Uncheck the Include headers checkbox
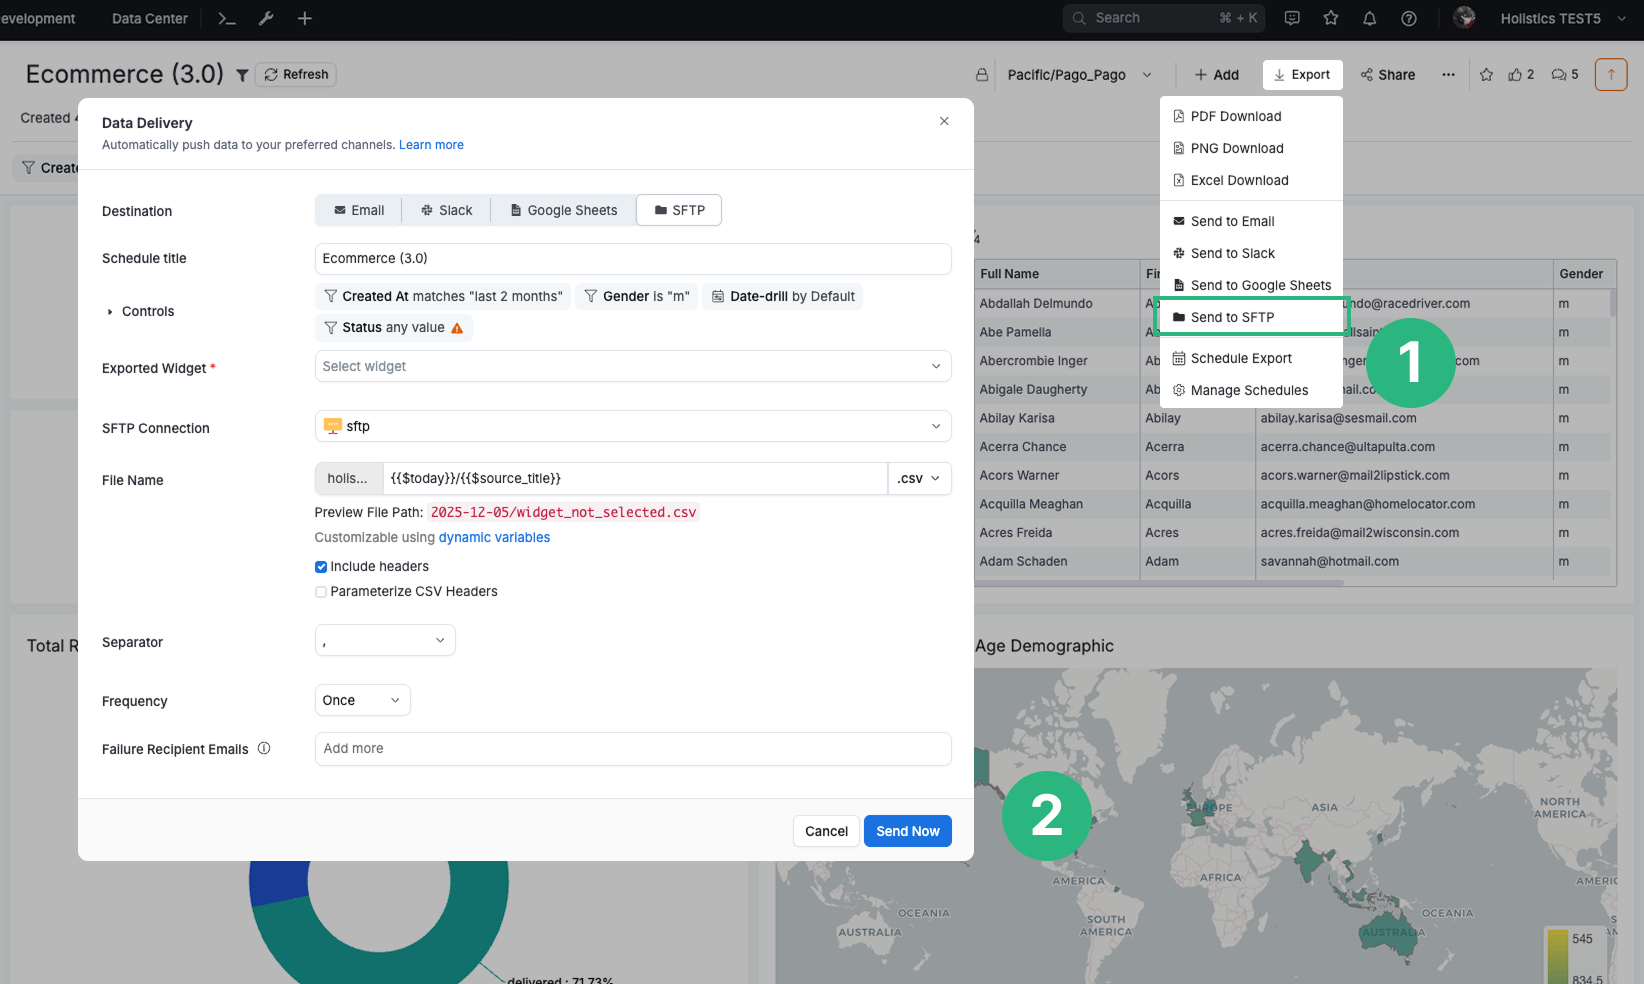 click(x=321, y=567)
